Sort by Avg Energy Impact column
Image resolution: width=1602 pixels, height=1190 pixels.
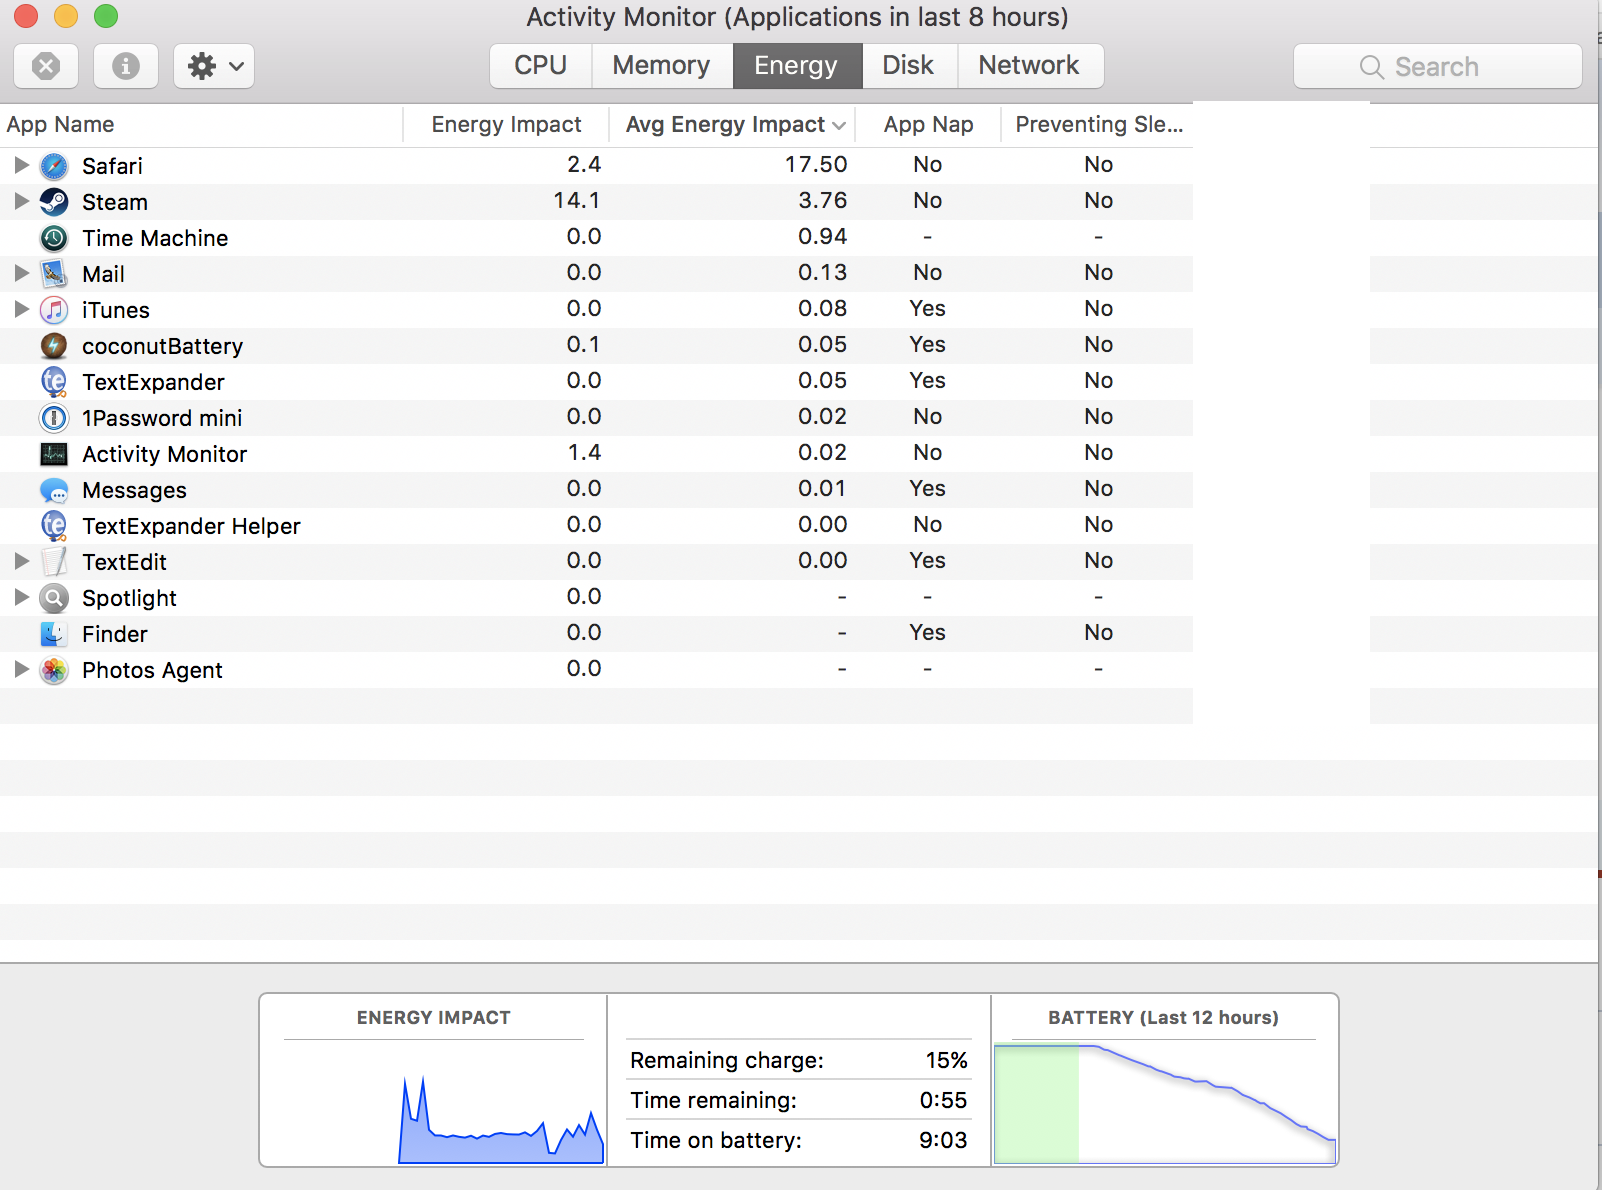point(733,125)
